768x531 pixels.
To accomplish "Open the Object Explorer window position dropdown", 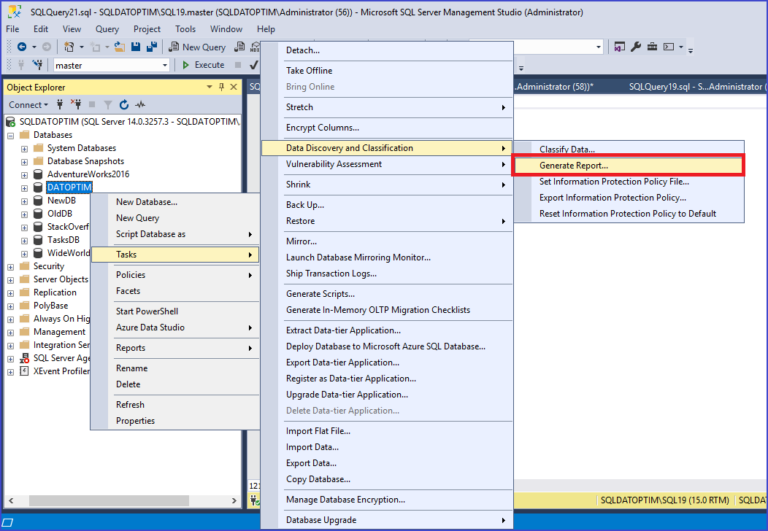I will (x=209, y=87).
